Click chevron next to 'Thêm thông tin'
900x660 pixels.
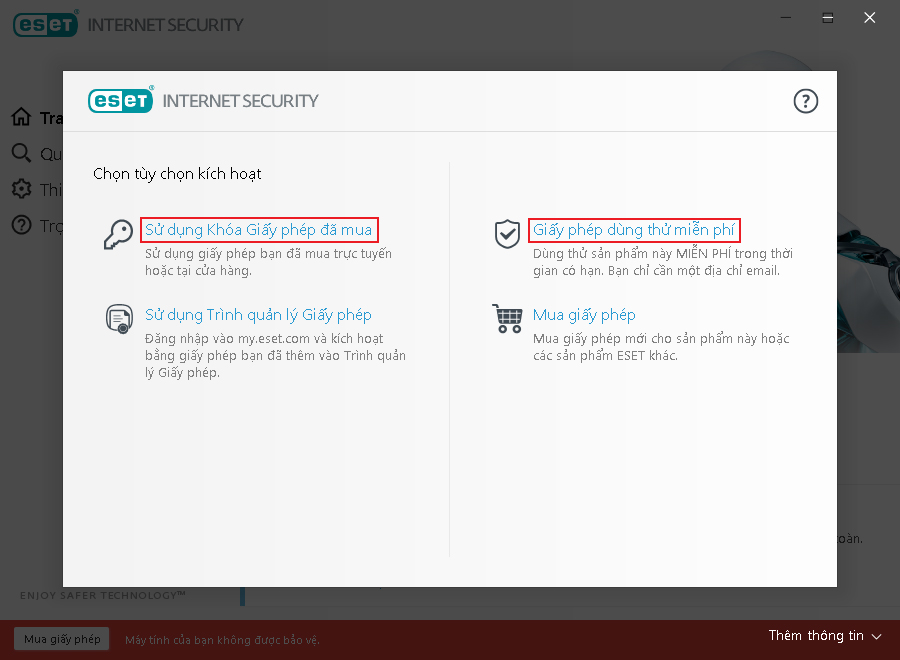[x=876, y=636]
